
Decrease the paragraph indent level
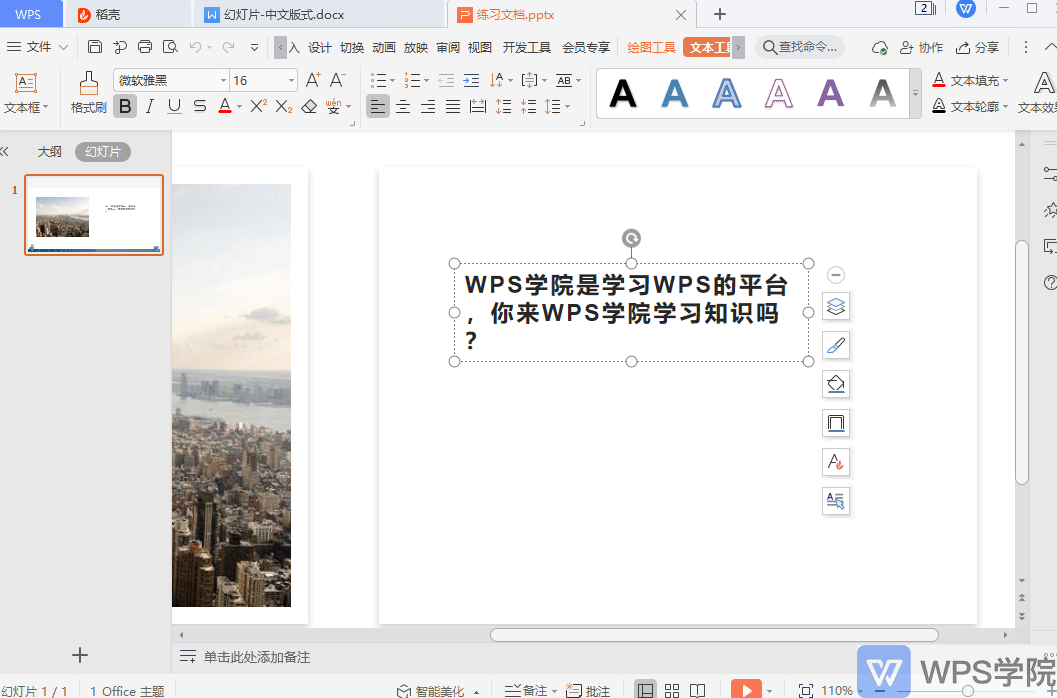pyautogui.click(x=446, y=81)
